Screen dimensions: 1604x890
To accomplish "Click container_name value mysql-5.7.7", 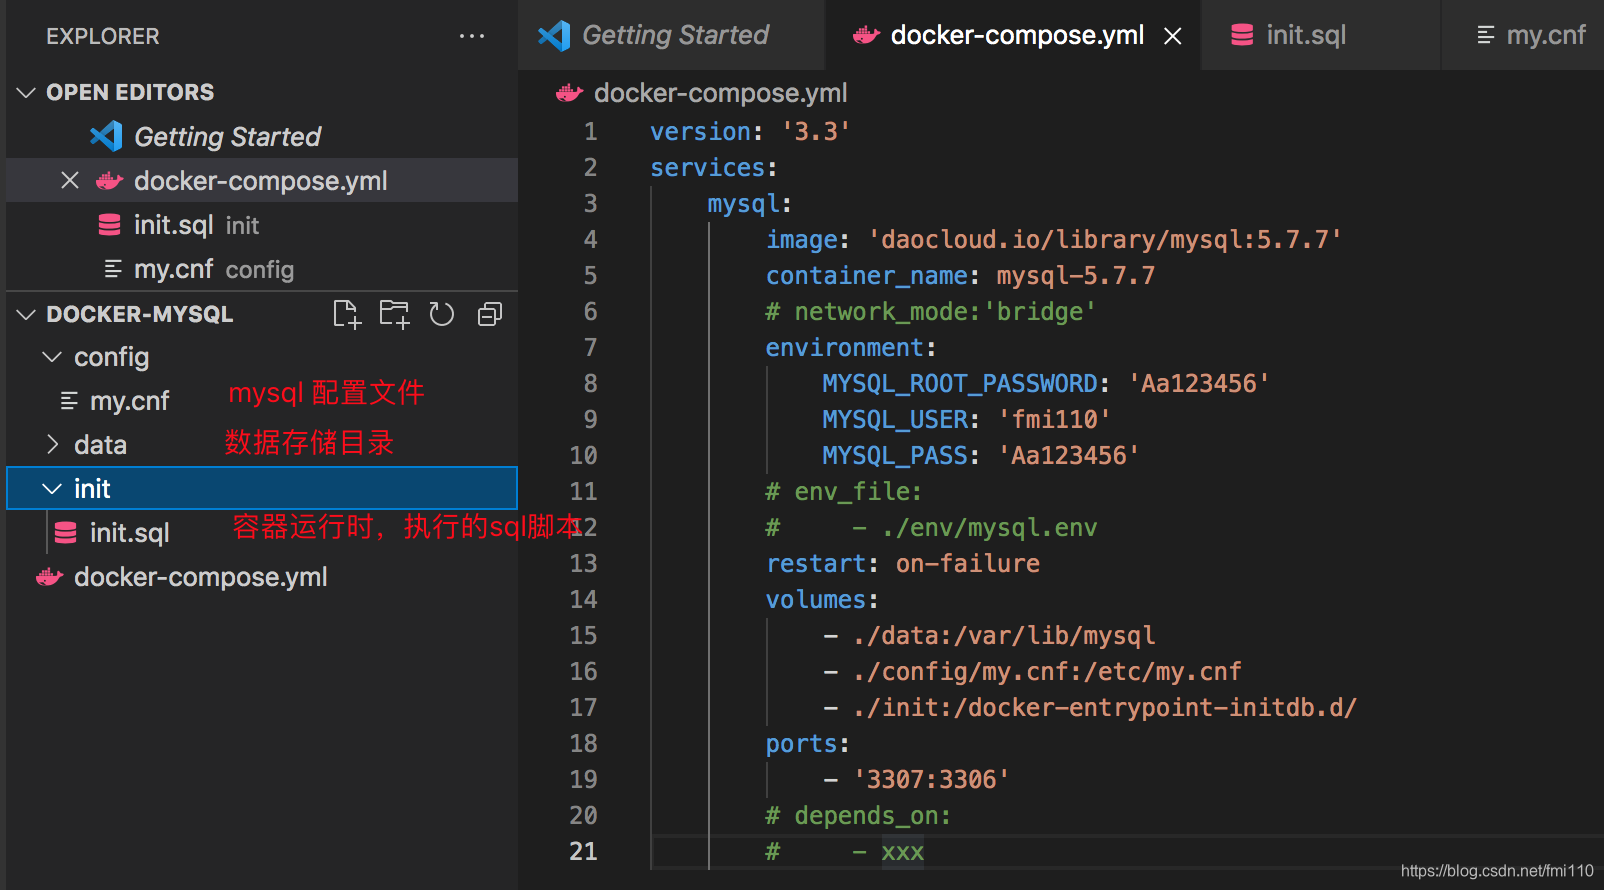I will click(x=1076, y=276).
